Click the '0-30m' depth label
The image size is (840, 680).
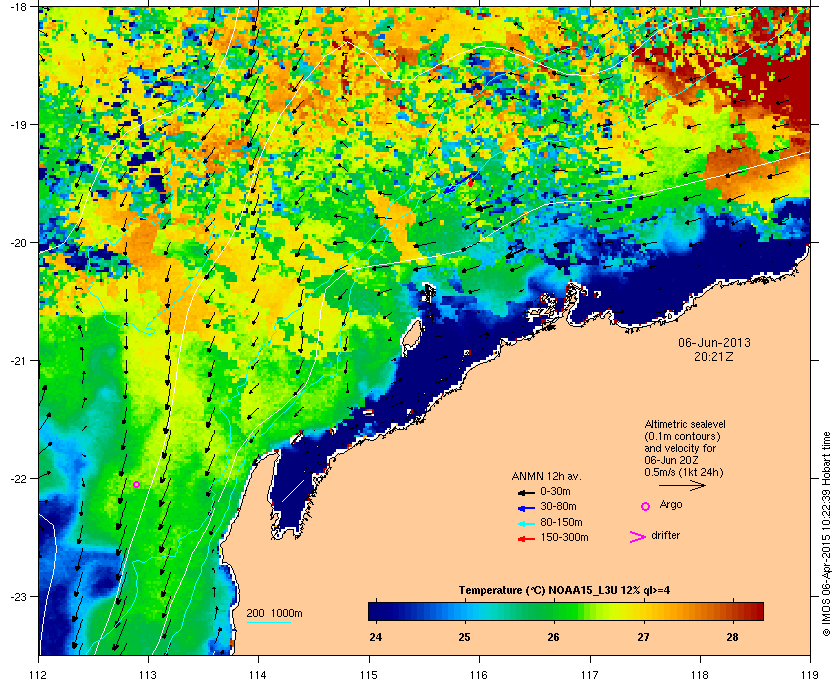555,491
